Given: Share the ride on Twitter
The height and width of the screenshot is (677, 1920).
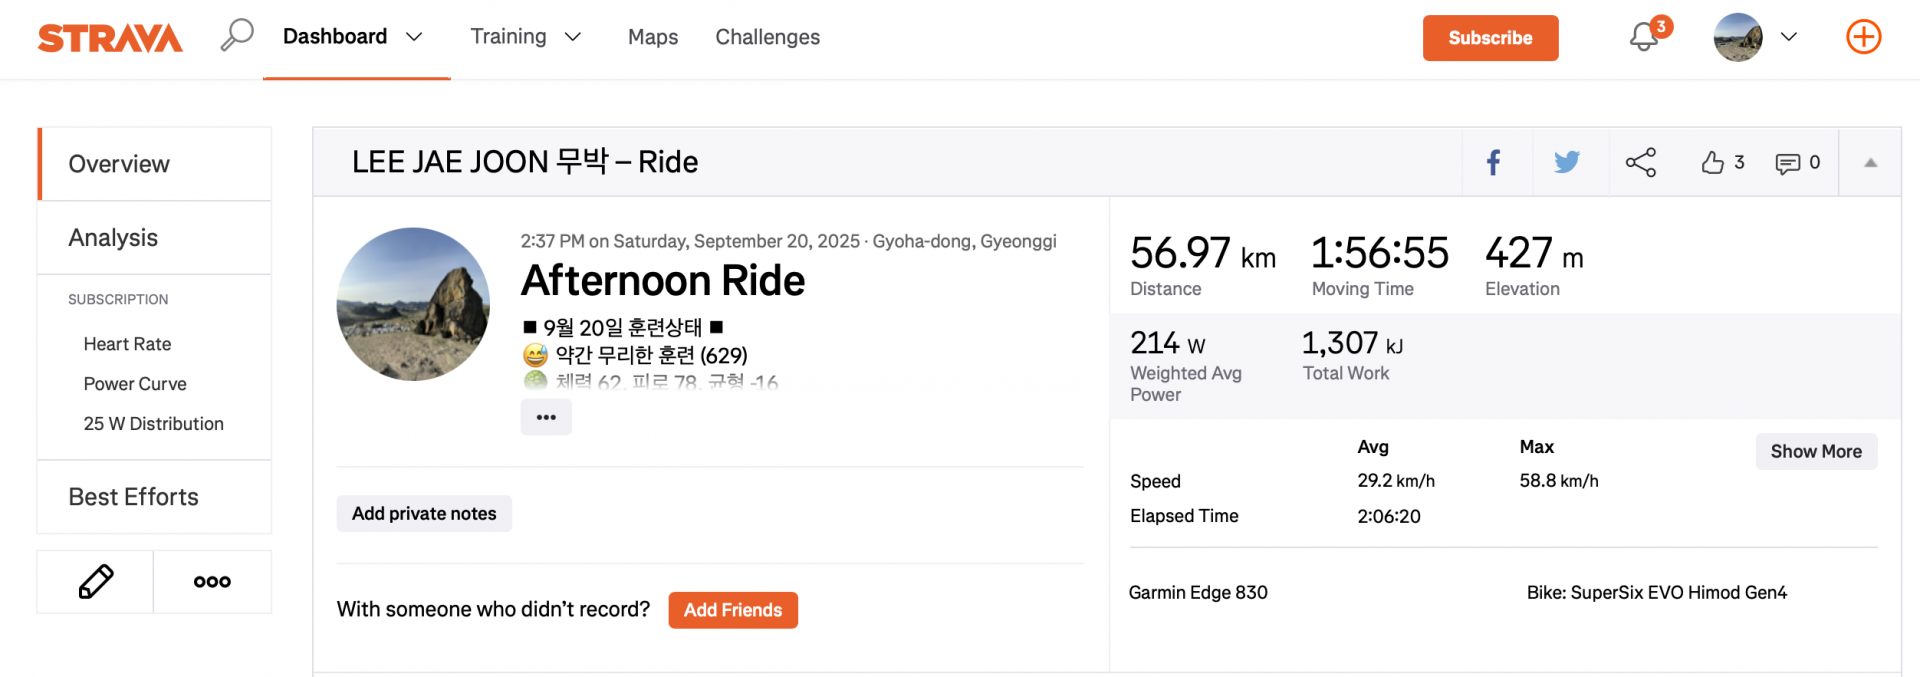Looking at the screenshot, I should point(1567,162).
